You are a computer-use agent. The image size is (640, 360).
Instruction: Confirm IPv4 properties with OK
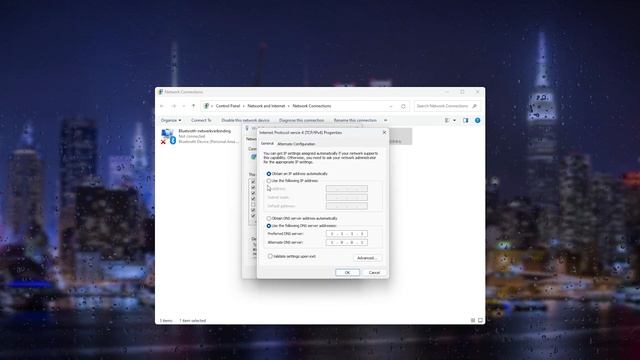click(x=347, y=272)
